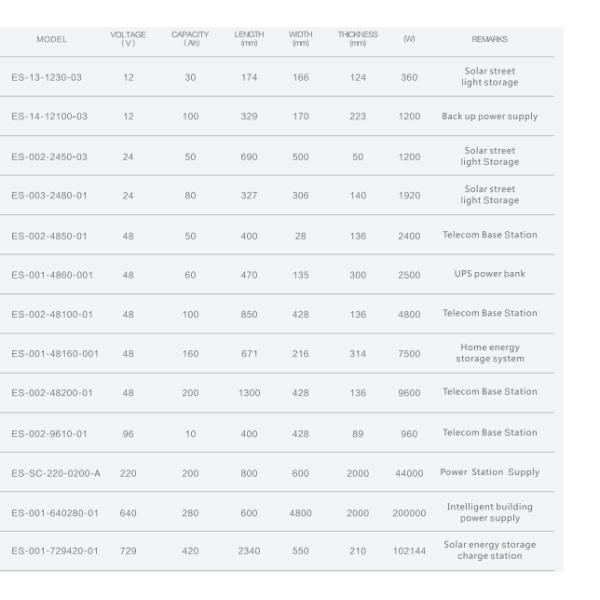
Task: Click the REMARKS column header
Action: 490,40
